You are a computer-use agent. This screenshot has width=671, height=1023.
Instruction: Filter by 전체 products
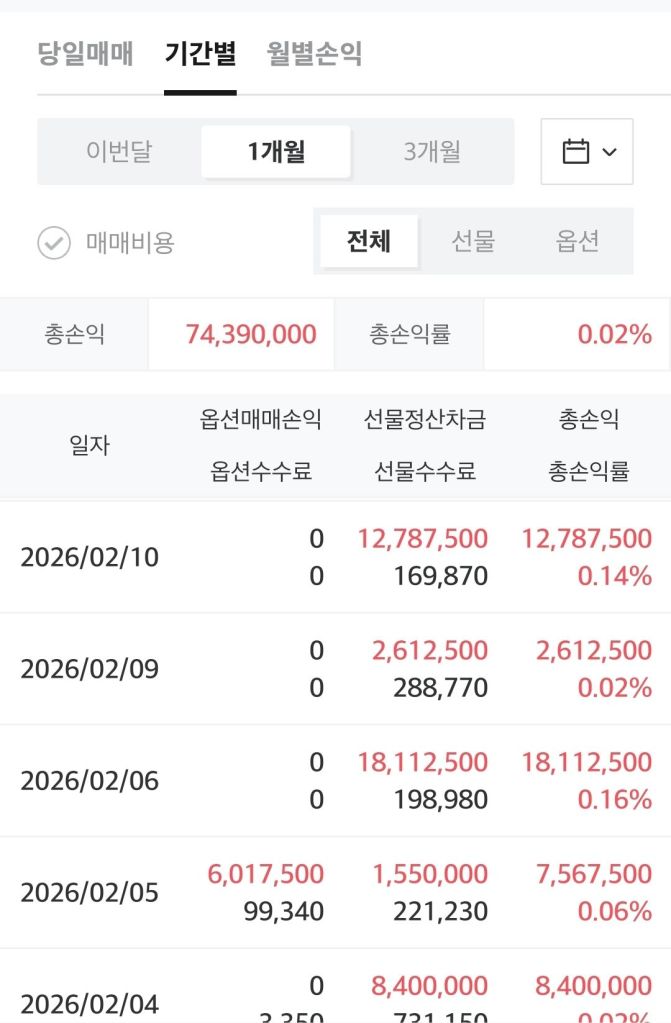pyautogui.click(x=368, y=241)
